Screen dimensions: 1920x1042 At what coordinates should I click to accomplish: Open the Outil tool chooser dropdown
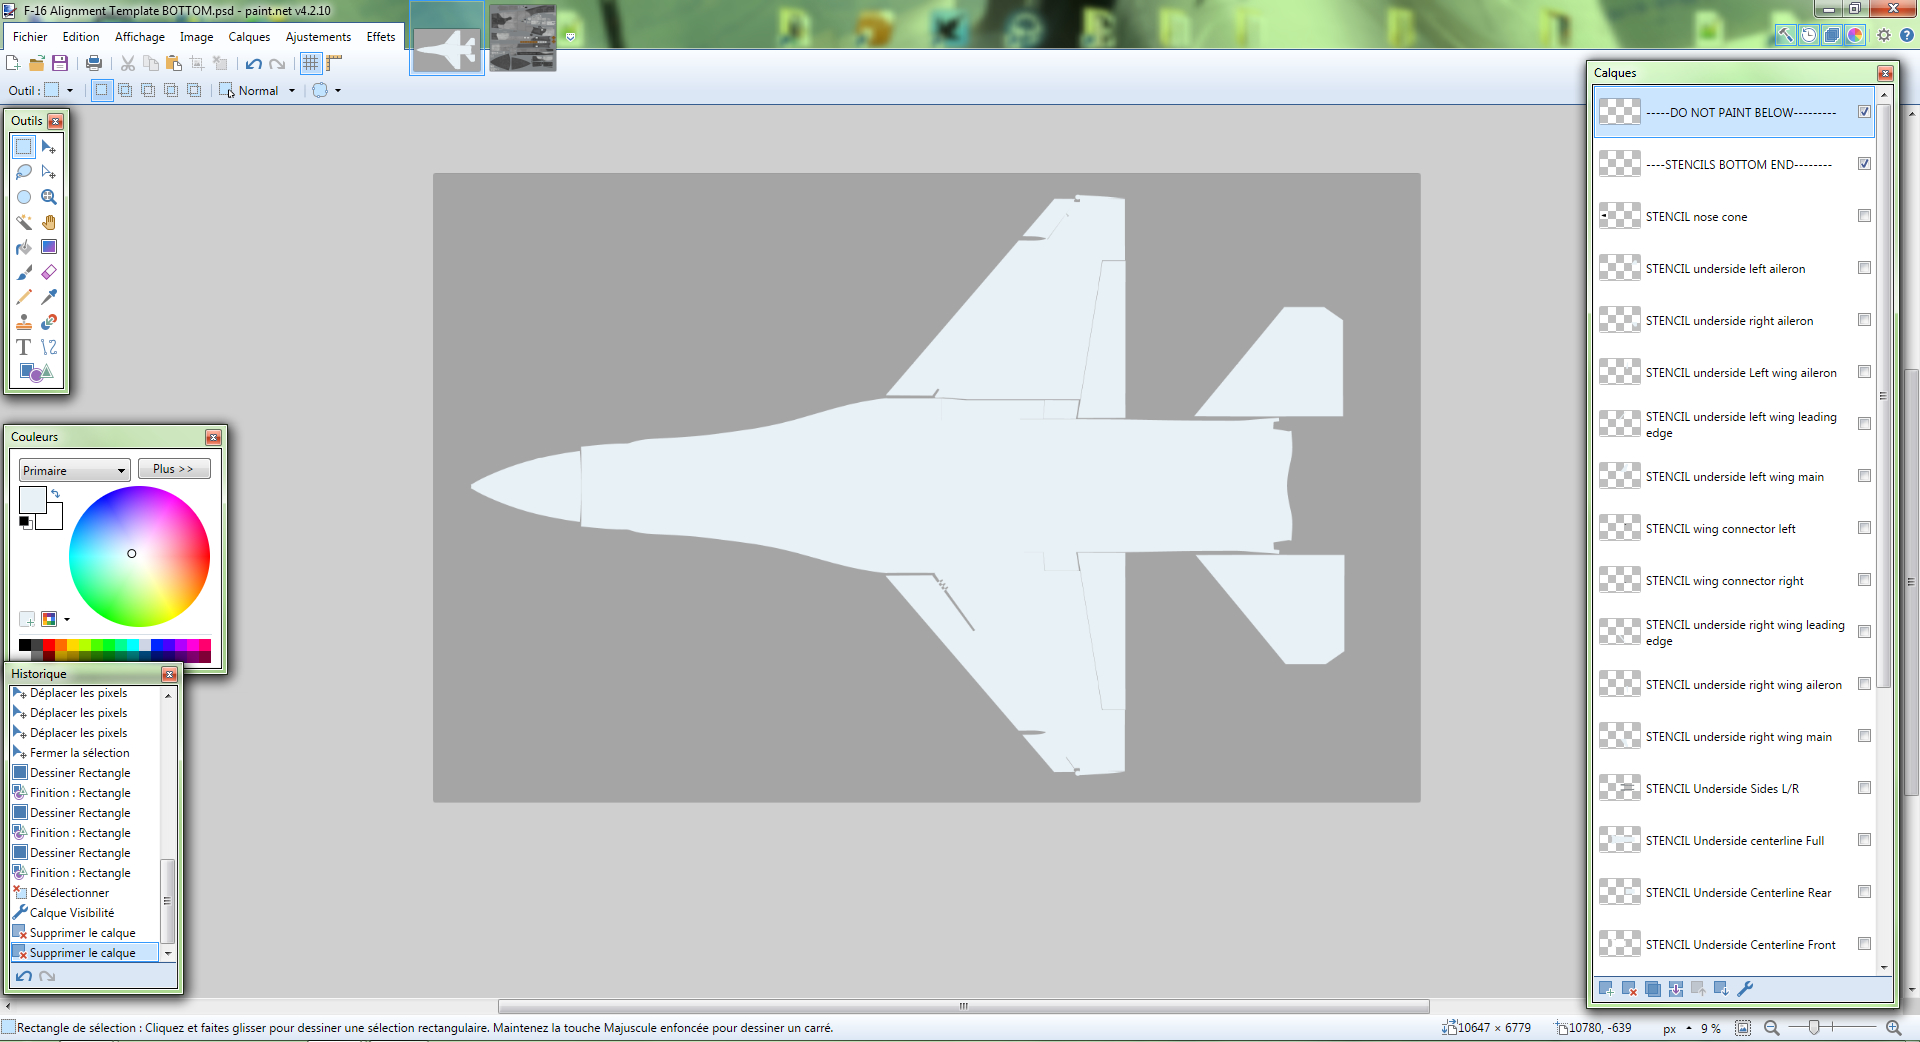[x=69, y=91]
